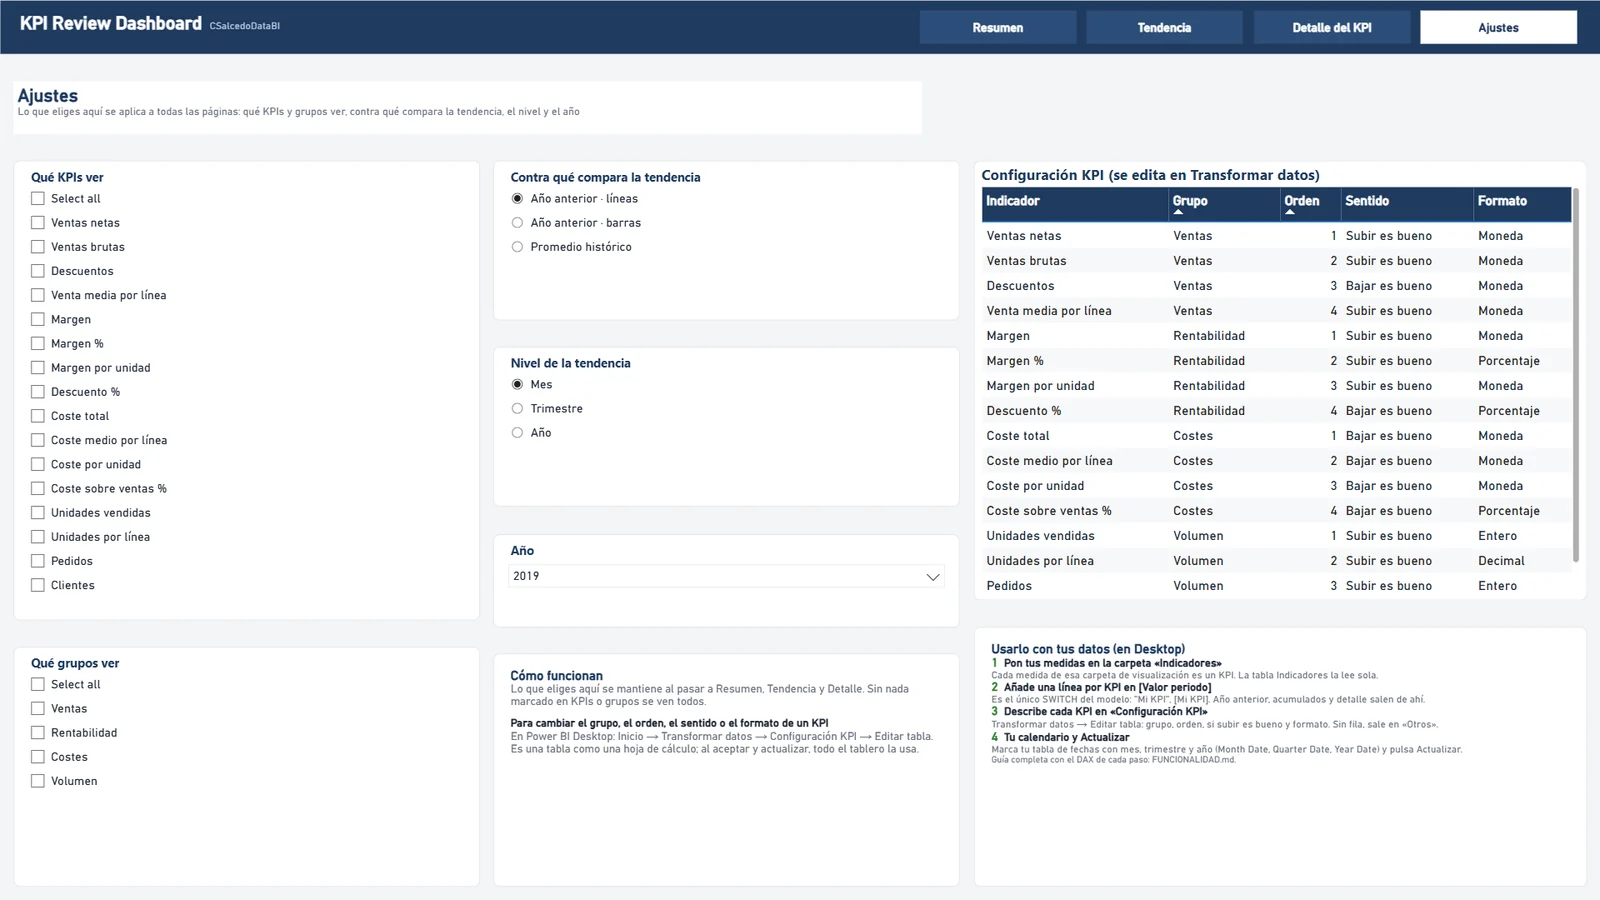Tick the Pedidos checkbox in KPI list
This screenshot has width=1600, height=900.
(x=38, y=561)
